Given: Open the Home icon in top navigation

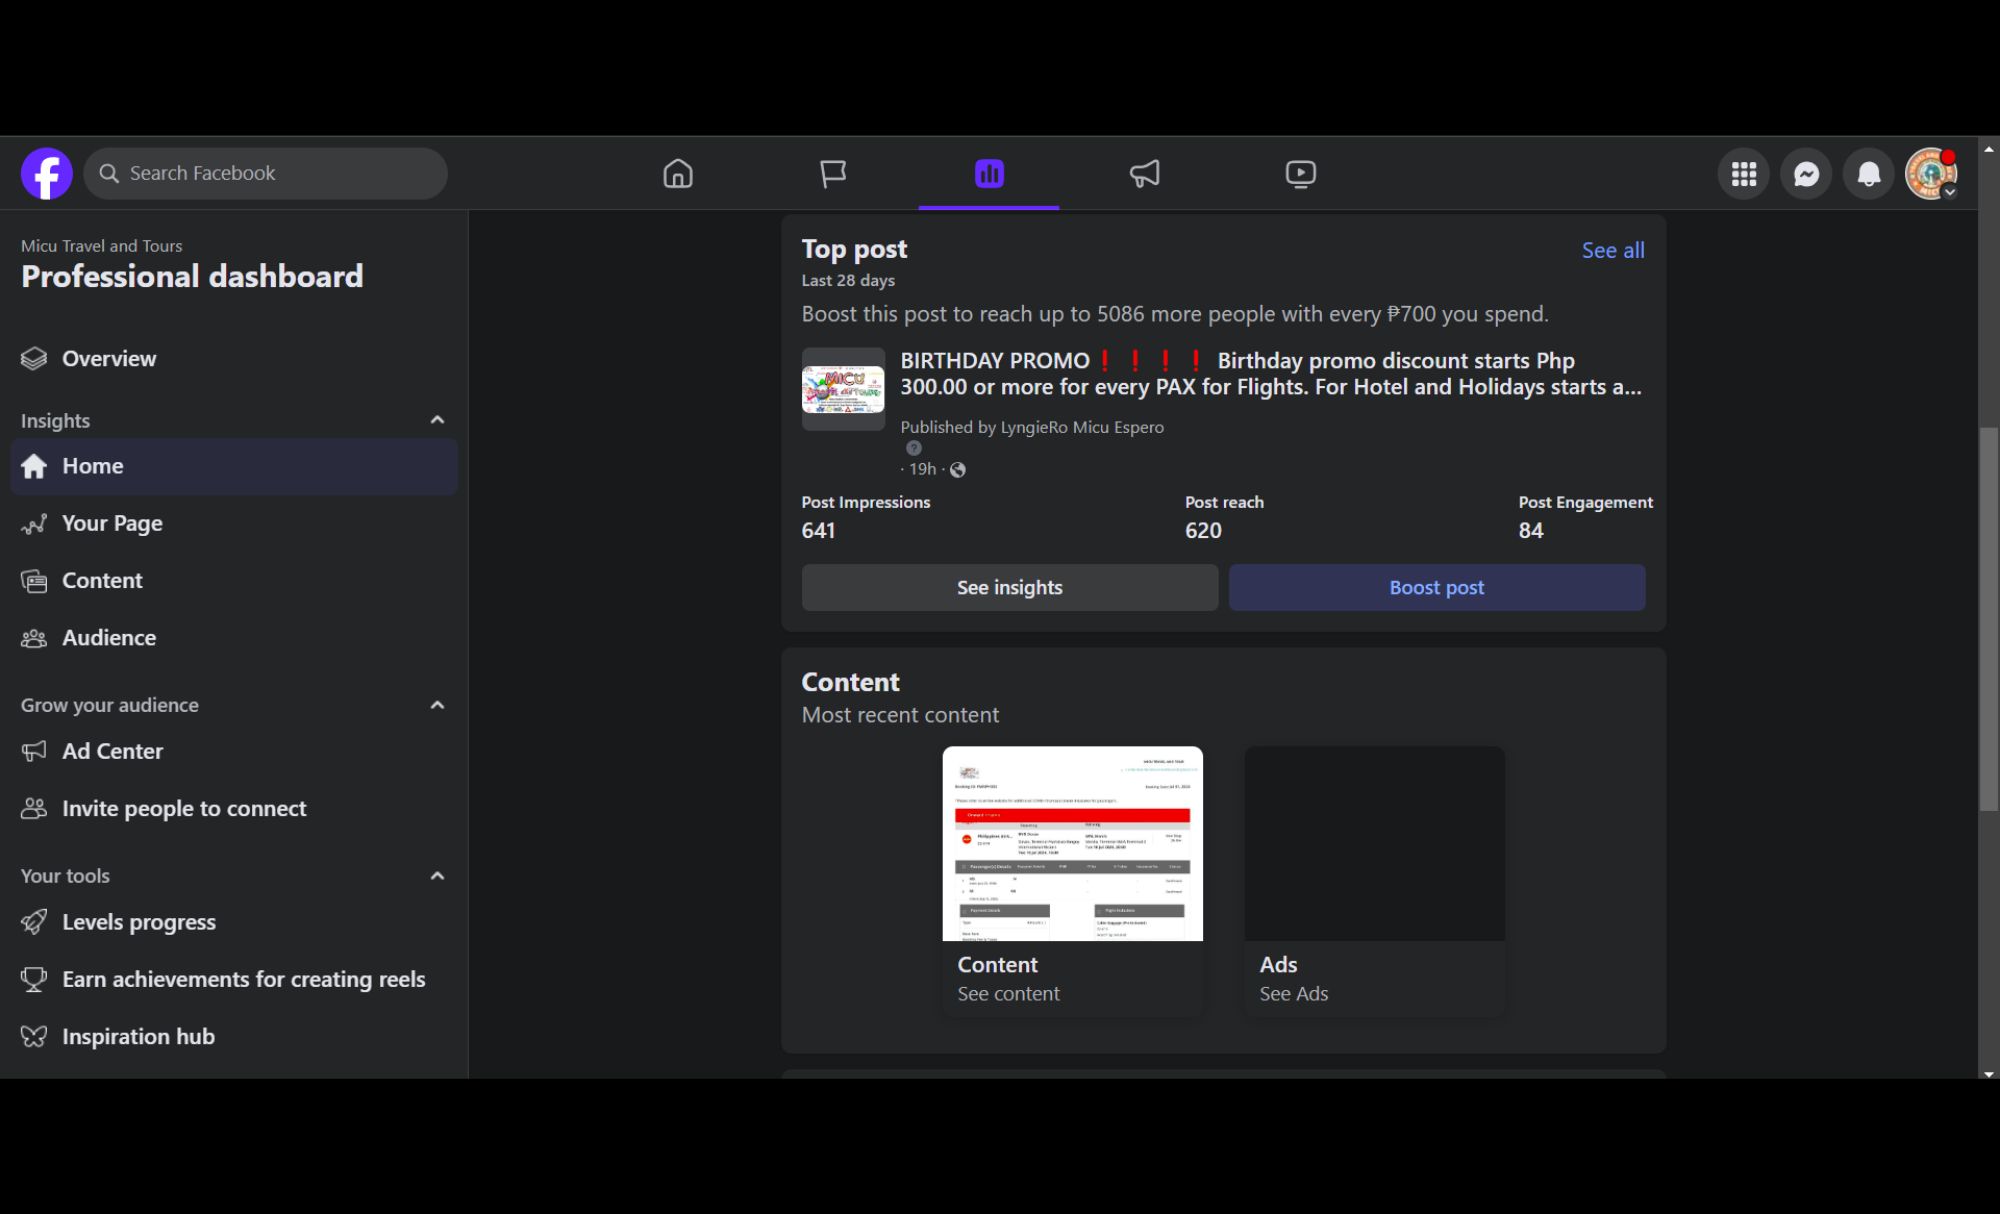Looking at the screenshot, I should pos(678,174).
